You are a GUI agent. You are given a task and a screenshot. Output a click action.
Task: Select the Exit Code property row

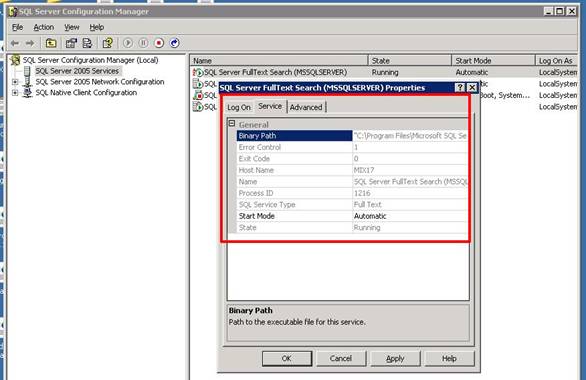pos(352,159)
